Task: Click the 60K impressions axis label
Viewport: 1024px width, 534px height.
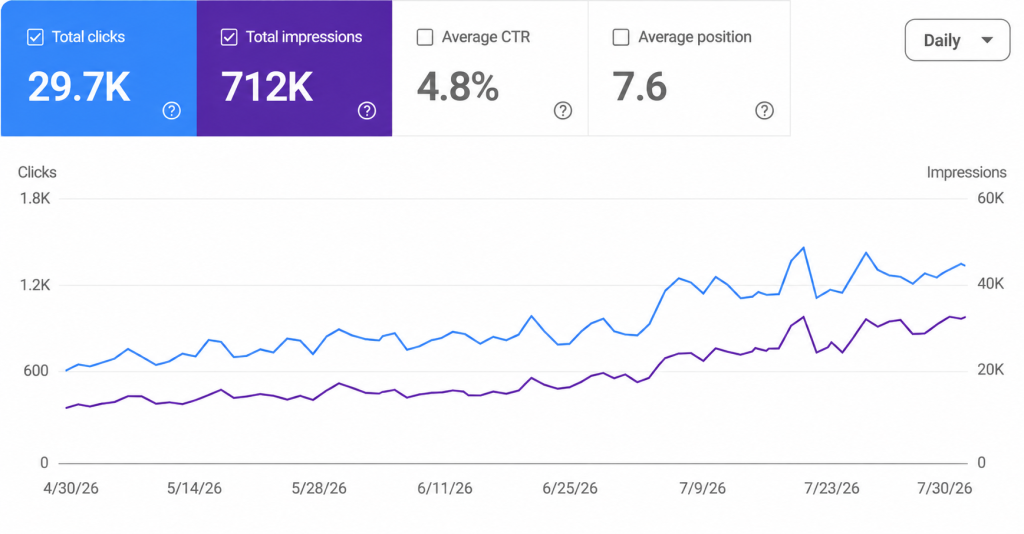Action: click(991, 198)
